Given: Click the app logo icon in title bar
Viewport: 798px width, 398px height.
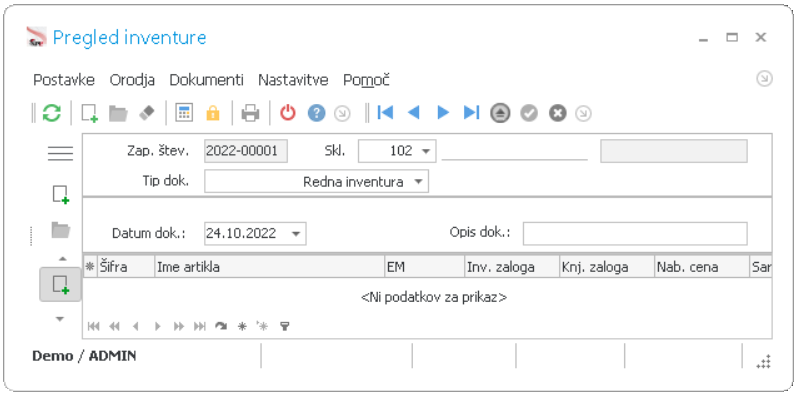Looking at the screenshot, I should (x=36, y=37).
